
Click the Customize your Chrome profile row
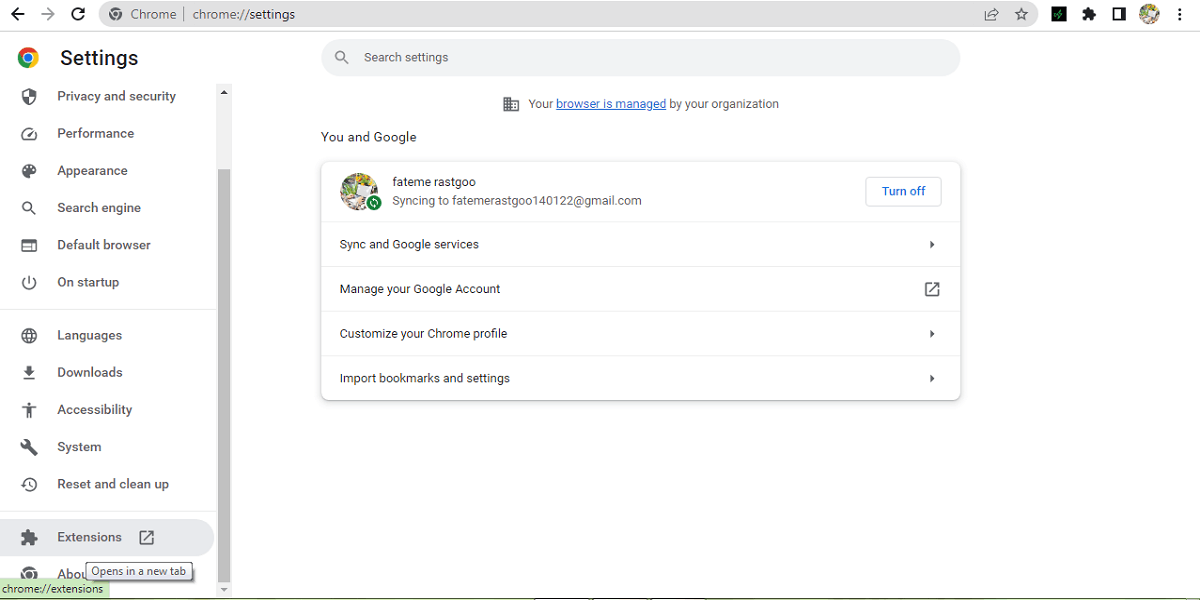coord(640,334)
